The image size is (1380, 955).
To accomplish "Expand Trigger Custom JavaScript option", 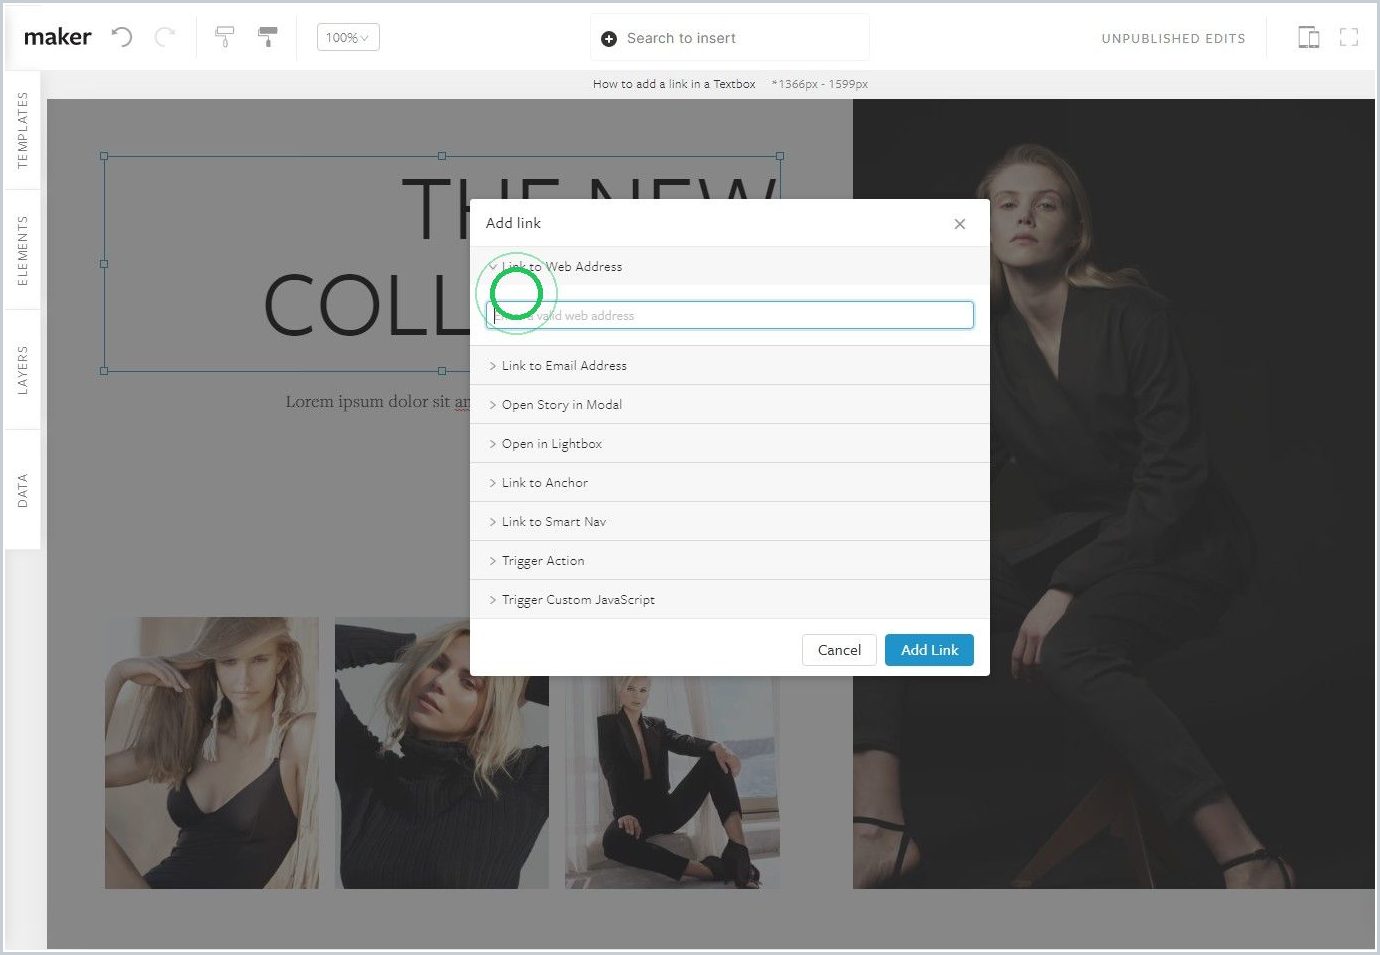I will (x=730, y=600).
